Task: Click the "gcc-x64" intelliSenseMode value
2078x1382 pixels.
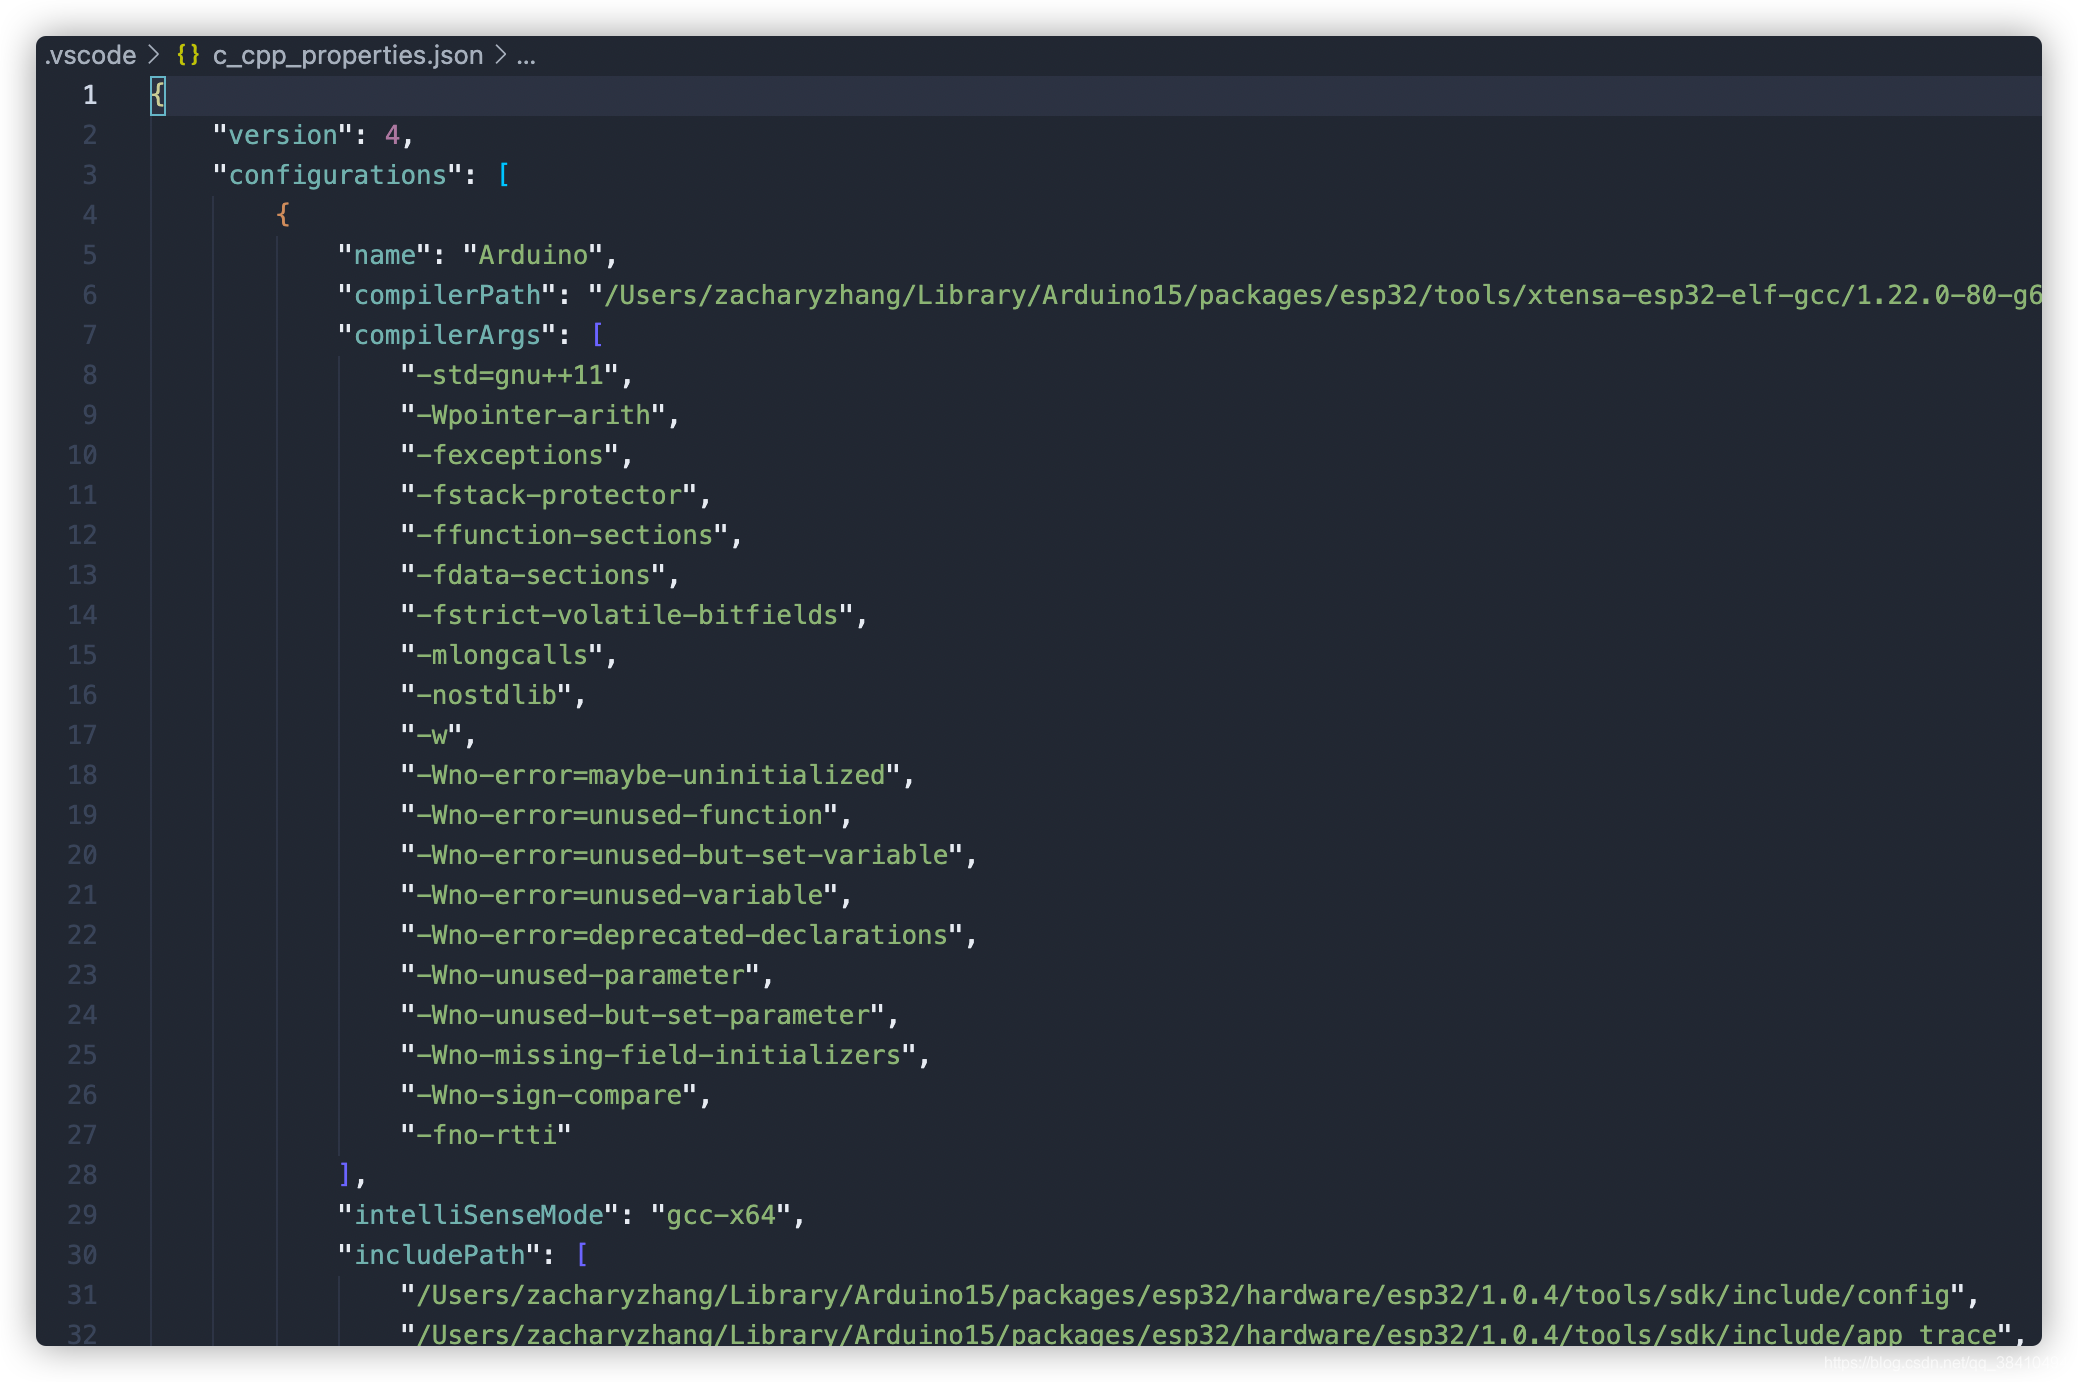Action: click(720, 1215)
